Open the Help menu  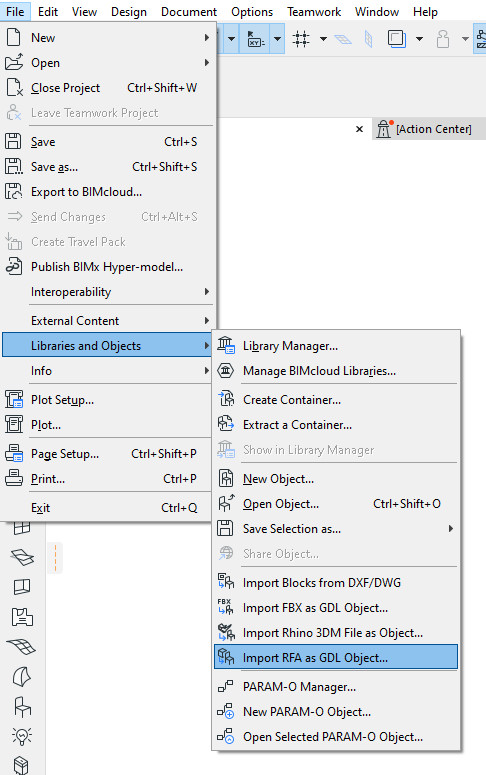(x=426, y=11)
